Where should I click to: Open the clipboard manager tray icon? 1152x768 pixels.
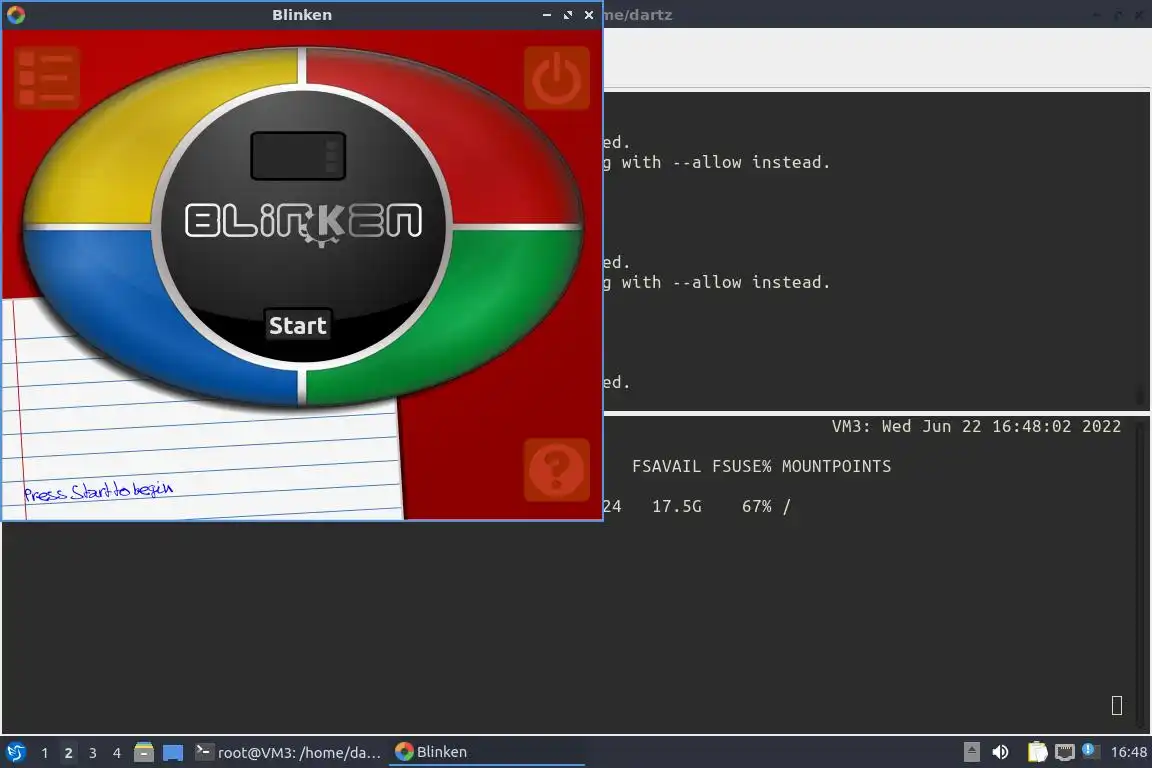[1037, 752]
